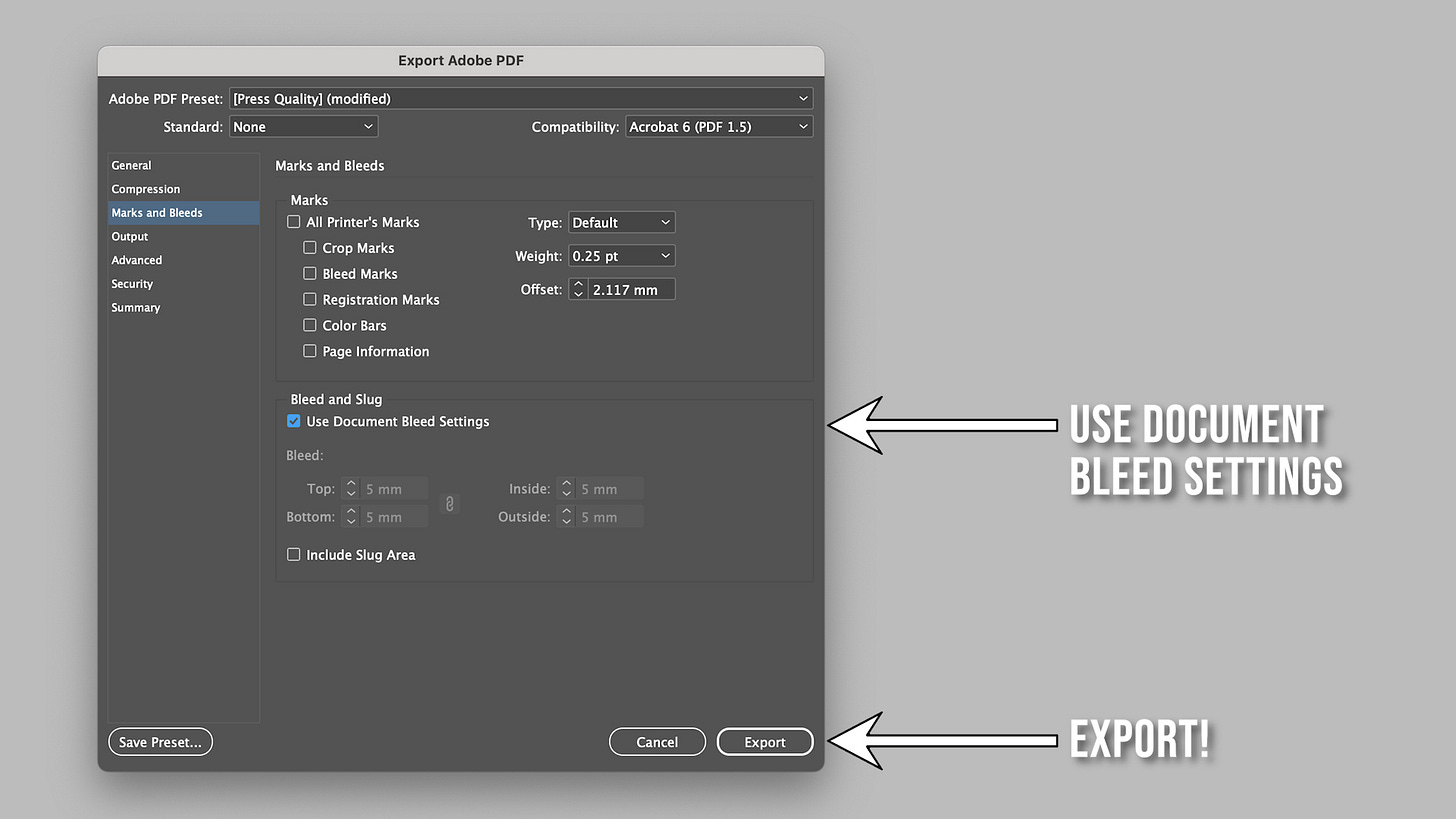Click the Export button

[765, 742]
